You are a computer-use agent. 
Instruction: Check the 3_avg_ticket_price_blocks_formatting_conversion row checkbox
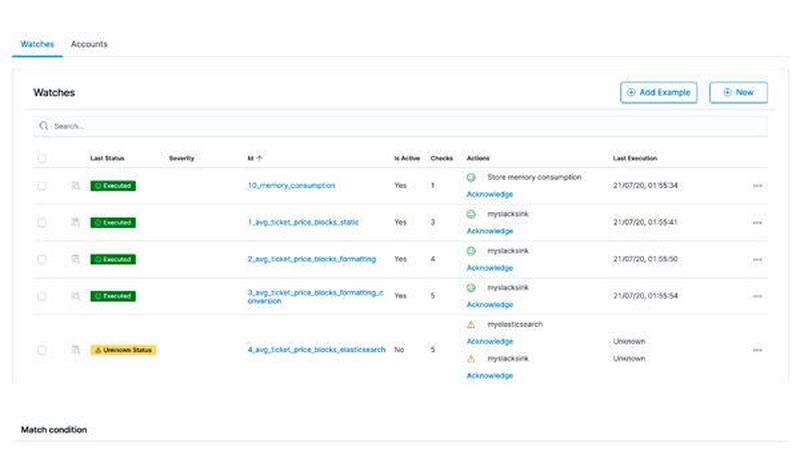(42, 296)
